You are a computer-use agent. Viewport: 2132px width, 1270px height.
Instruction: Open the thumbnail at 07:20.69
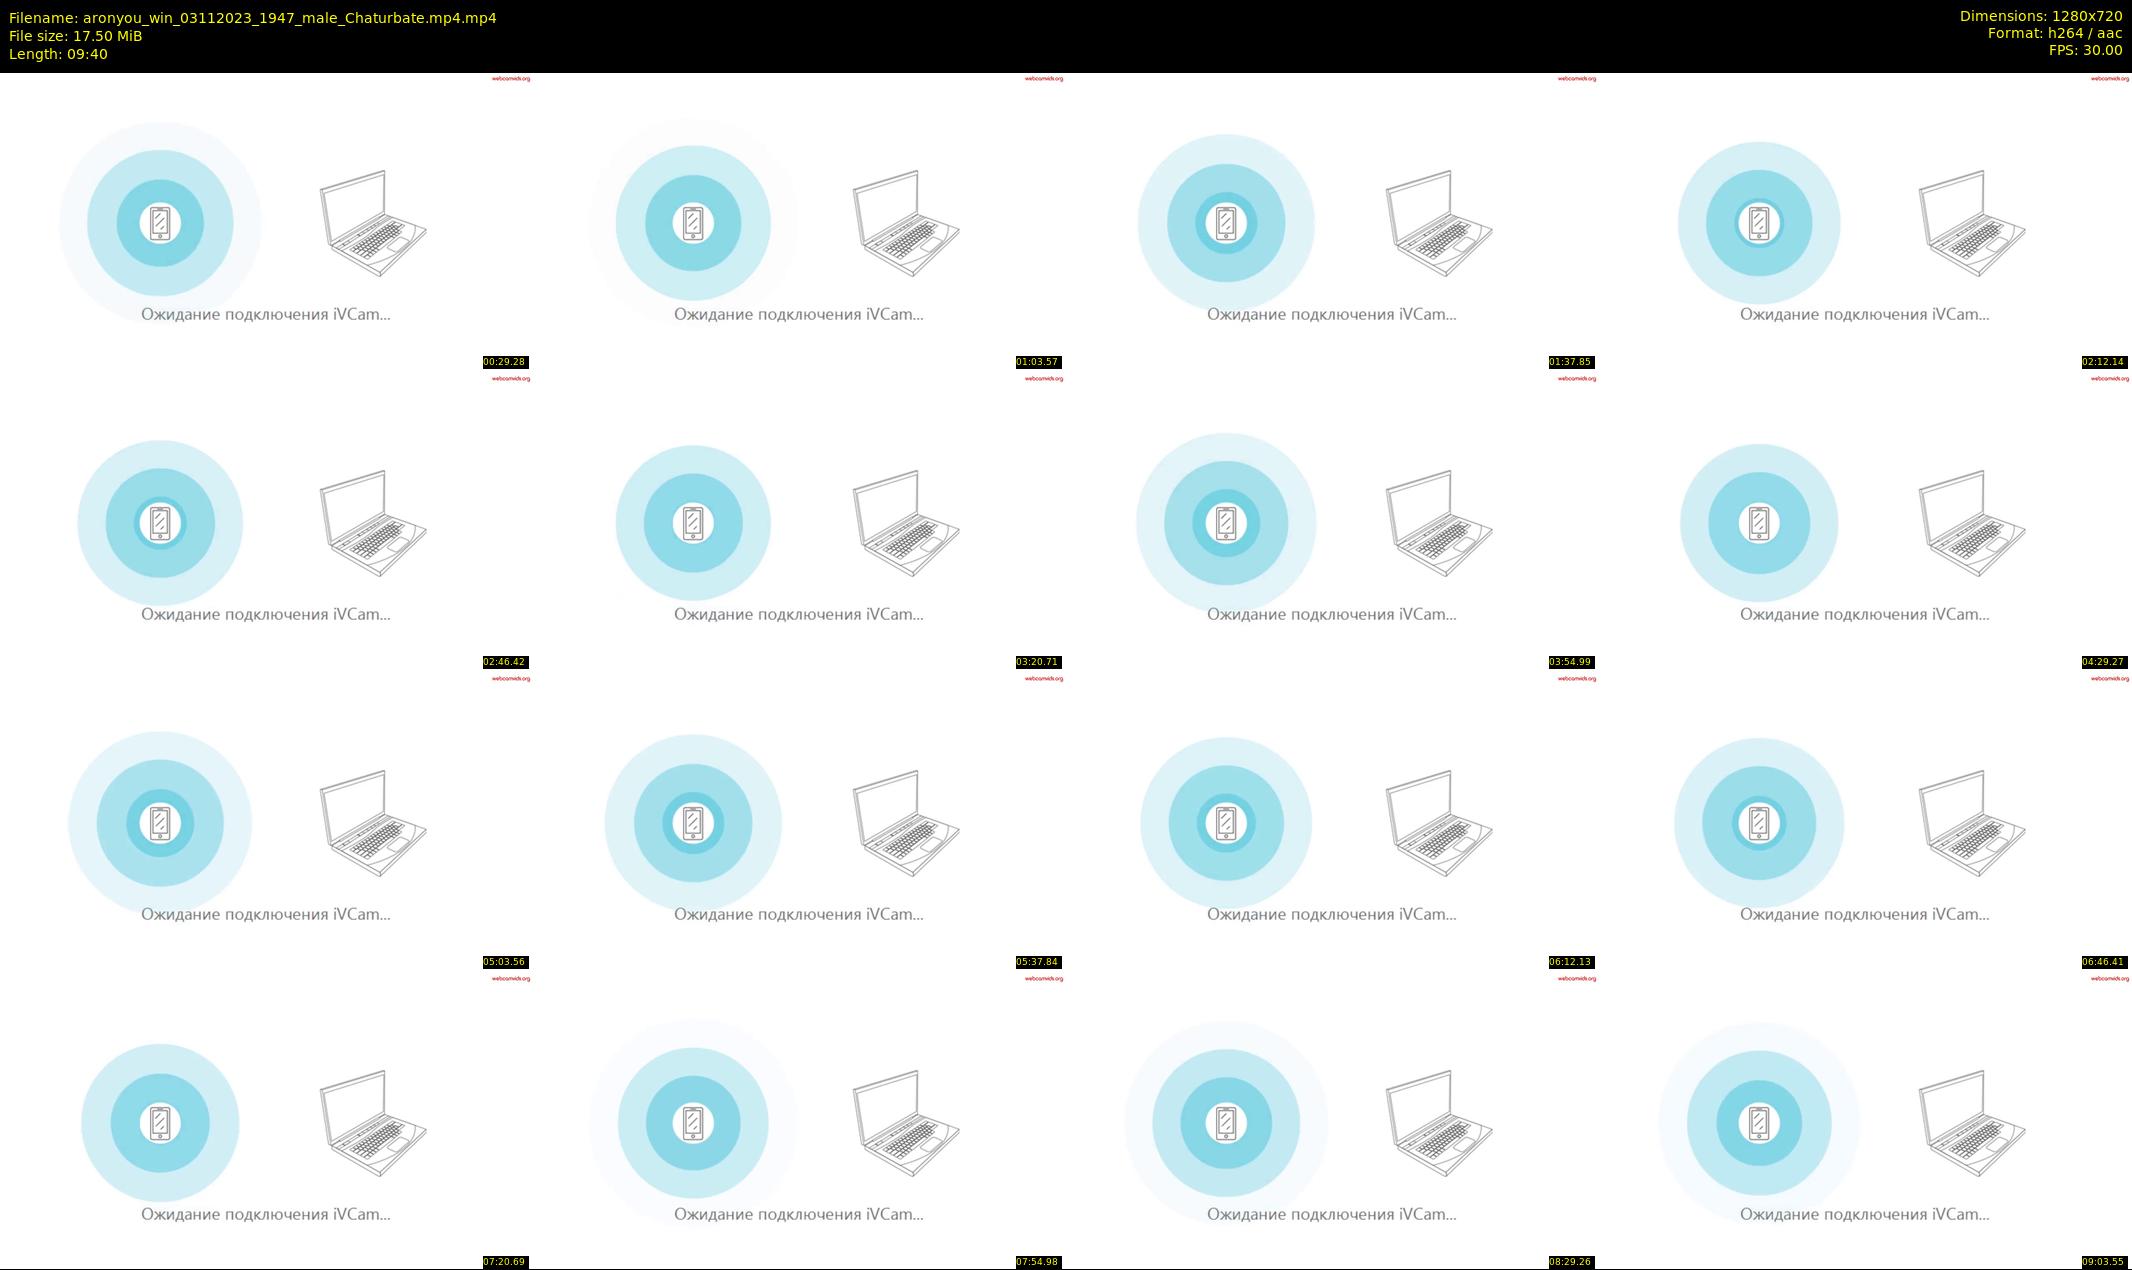266,1122
